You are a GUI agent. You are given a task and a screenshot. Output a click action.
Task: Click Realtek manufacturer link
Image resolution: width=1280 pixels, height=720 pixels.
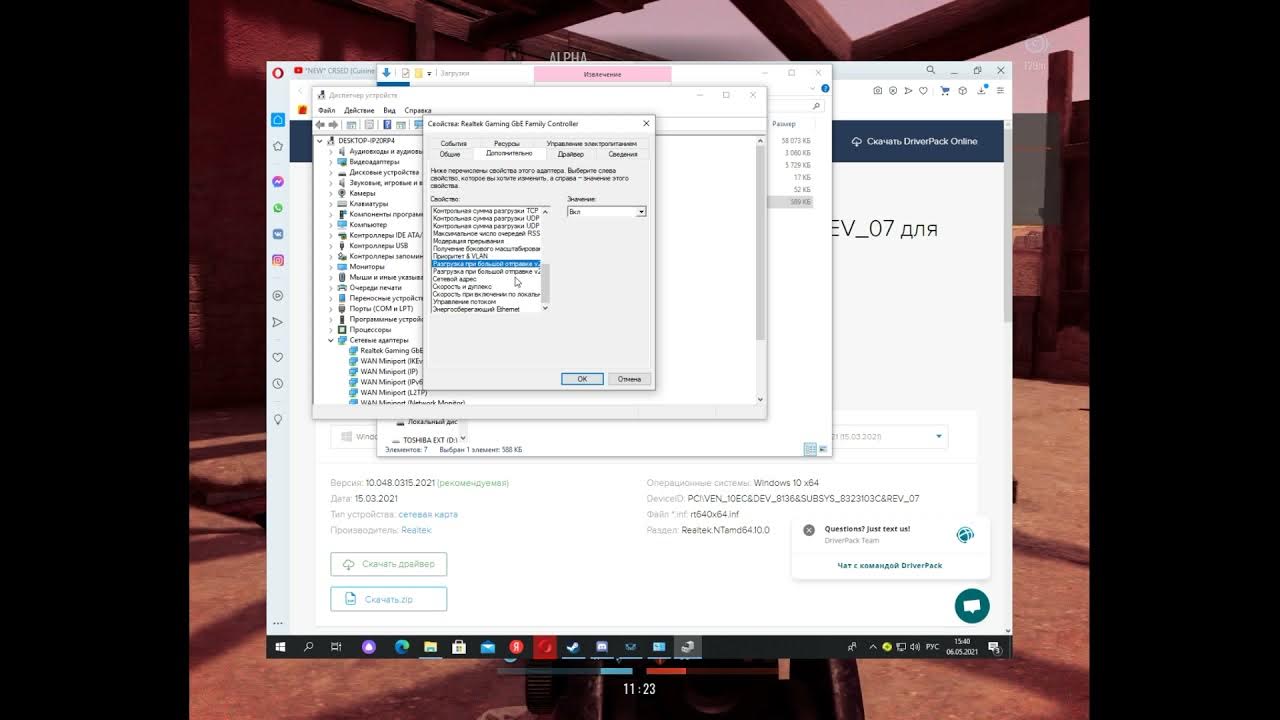416,530
